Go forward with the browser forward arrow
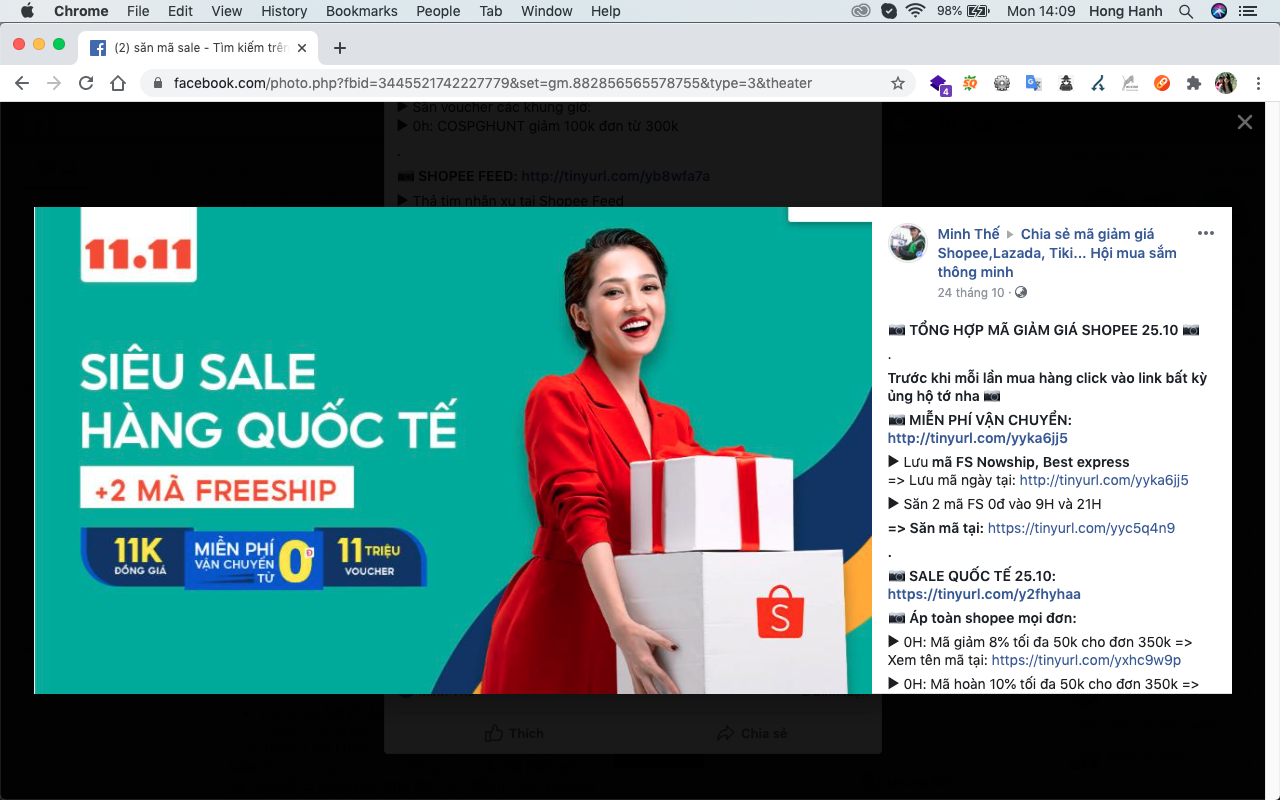 click(x=54, y=83)
